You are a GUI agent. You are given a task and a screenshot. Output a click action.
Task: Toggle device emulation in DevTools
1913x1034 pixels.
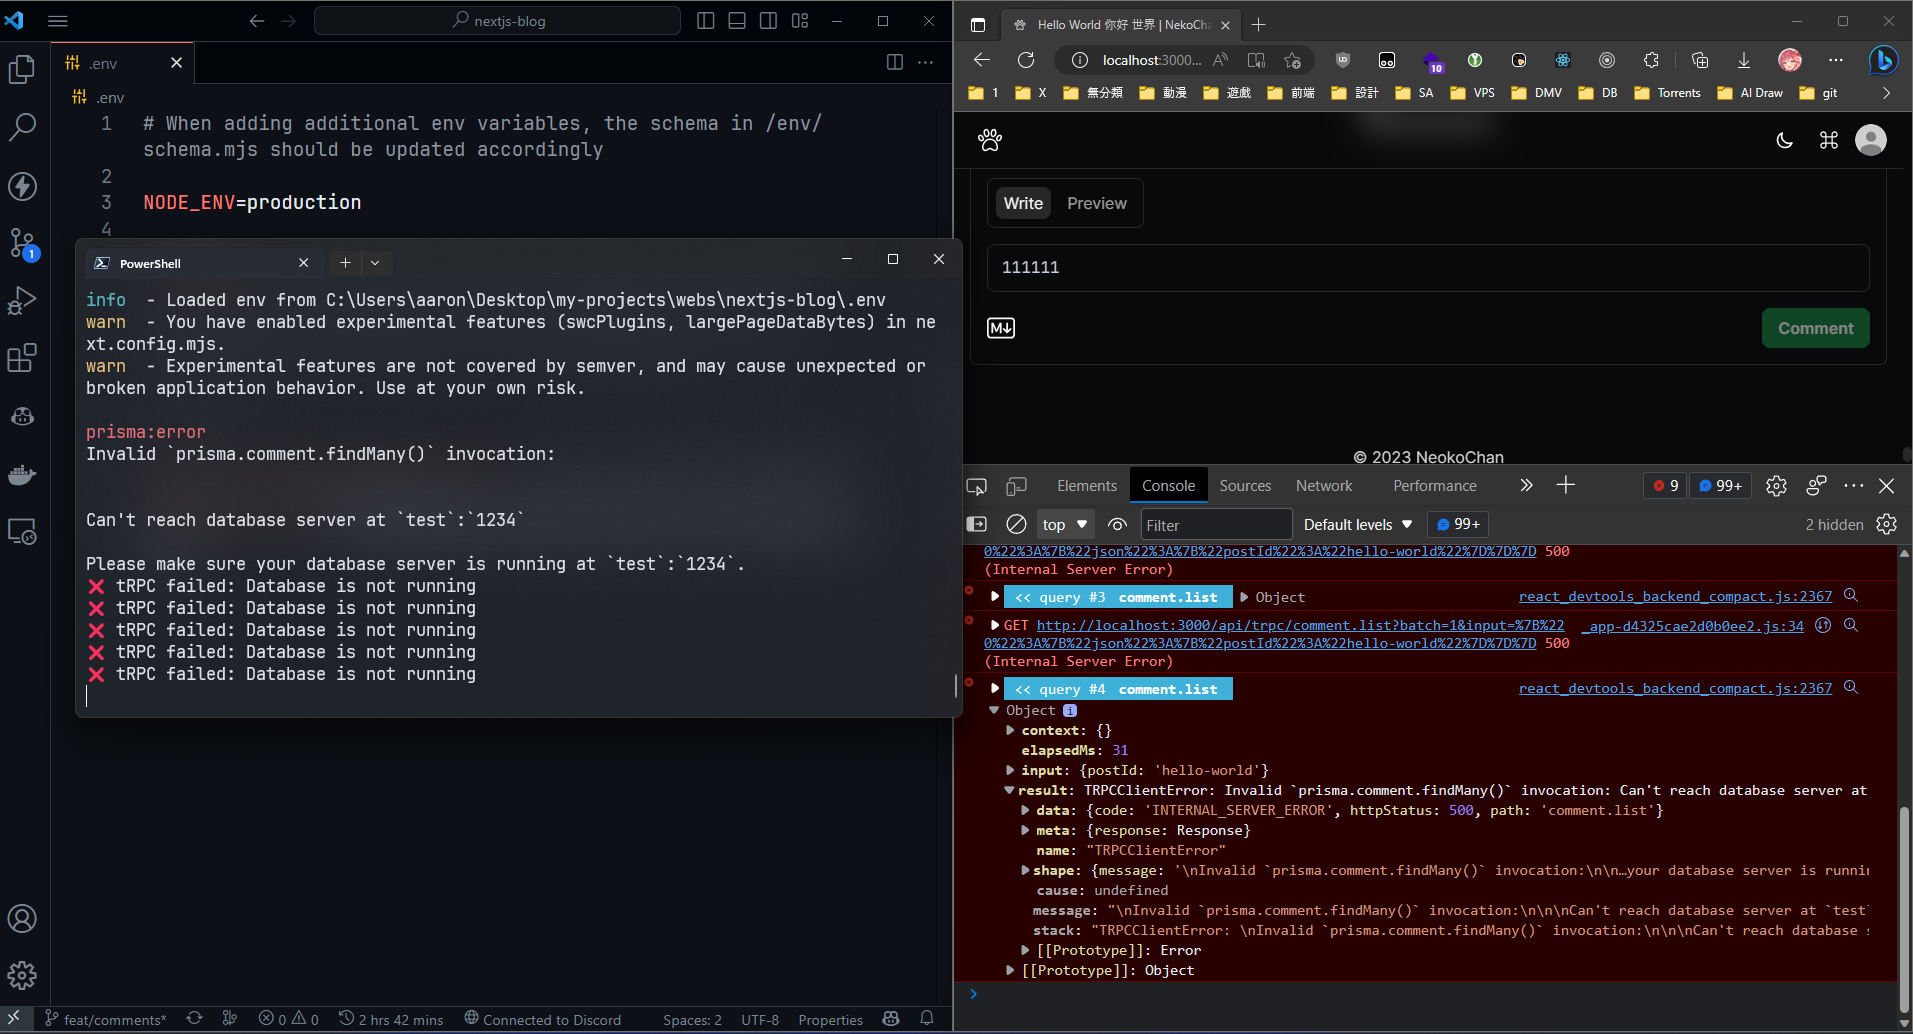1016,486
